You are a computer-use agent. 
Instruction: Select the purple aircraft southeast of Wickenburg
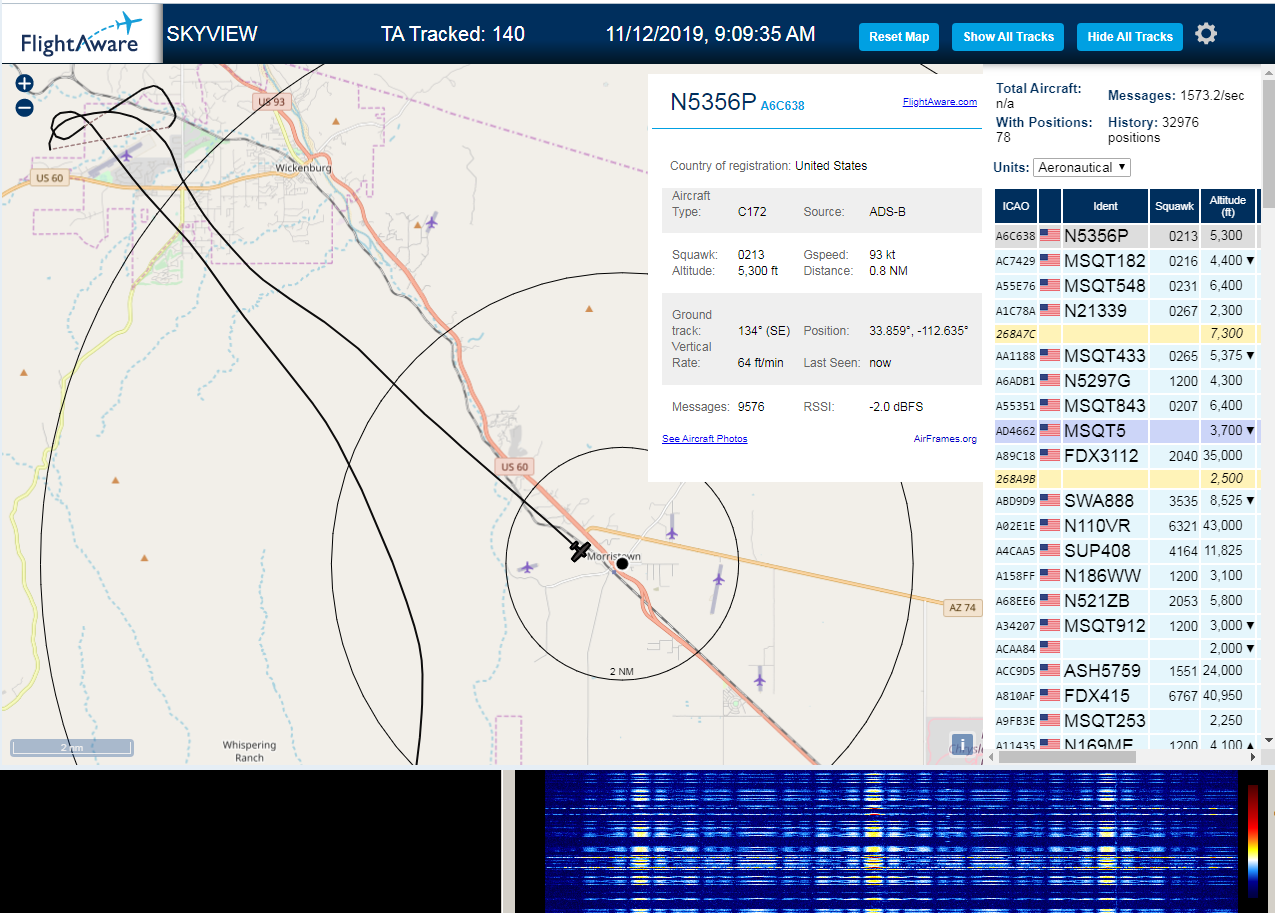pyautogui.click(x=431, y=222)
